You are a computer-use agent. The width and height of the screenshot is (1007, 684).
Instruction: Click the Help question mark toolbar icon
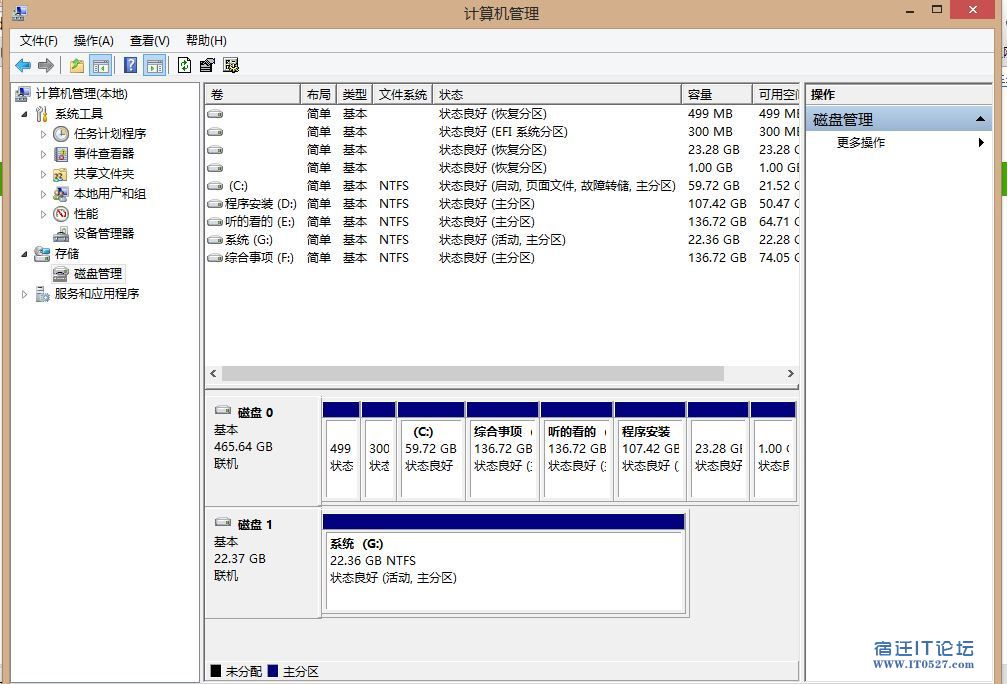point(130,65)
